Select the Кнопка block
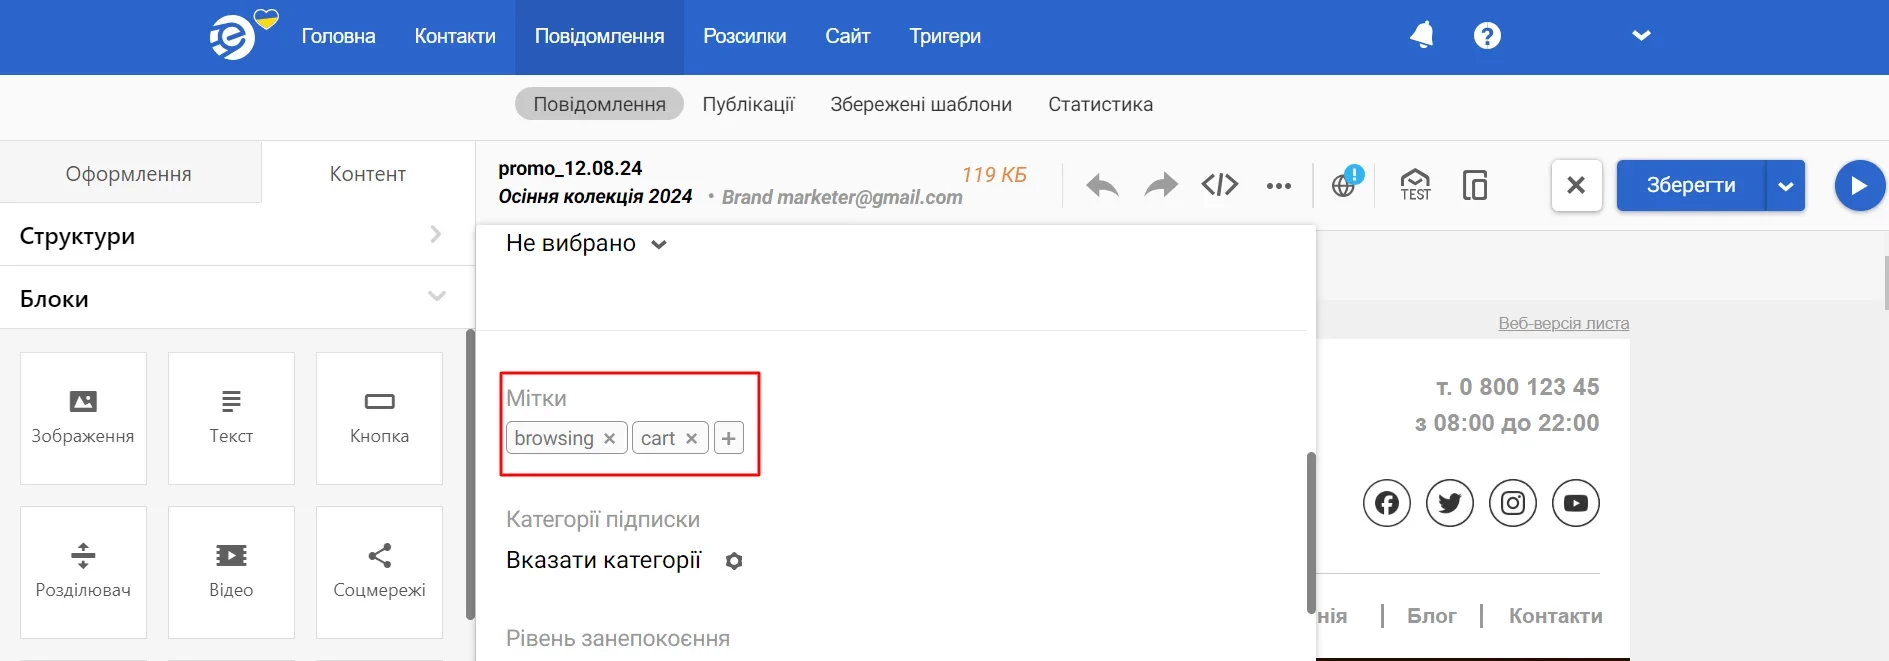Viewport: 1889px width, 661px height. (379, 418)
